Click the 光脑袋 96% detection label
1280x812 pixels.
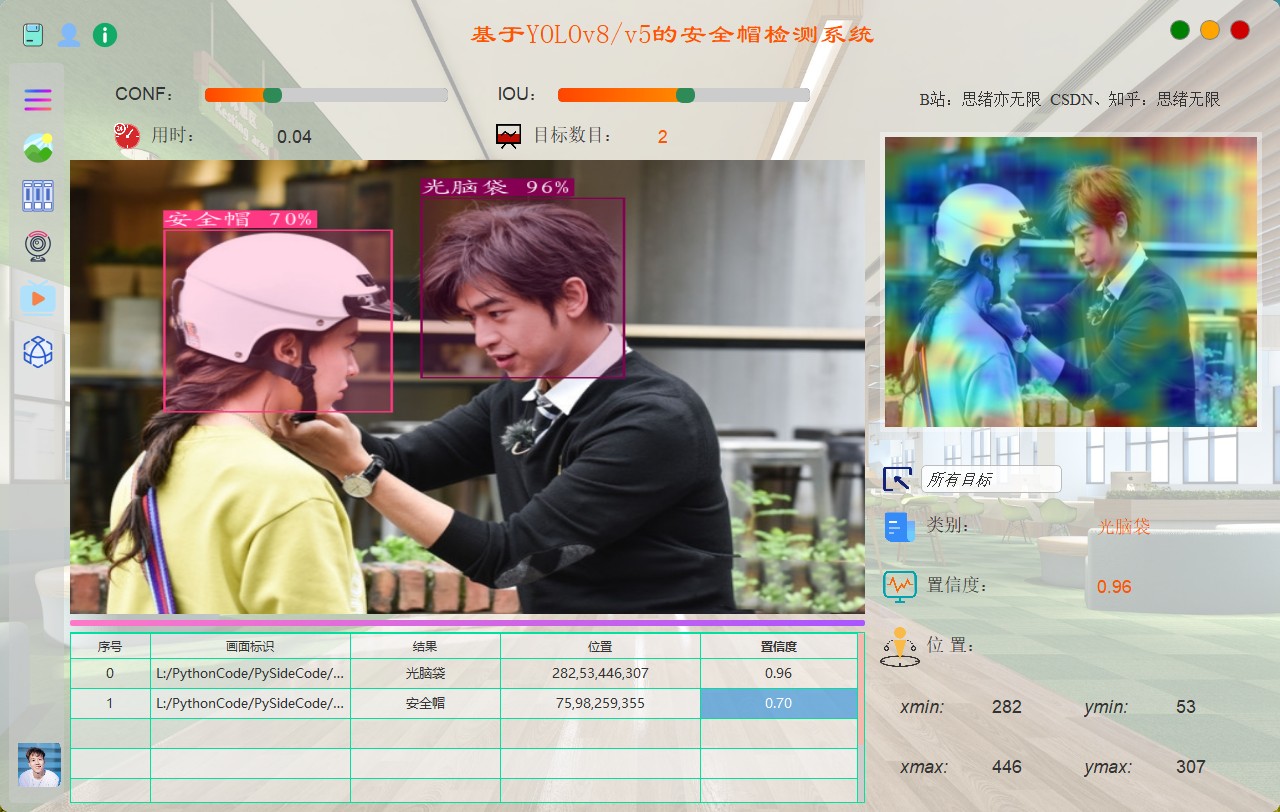(x=497, y=187)
